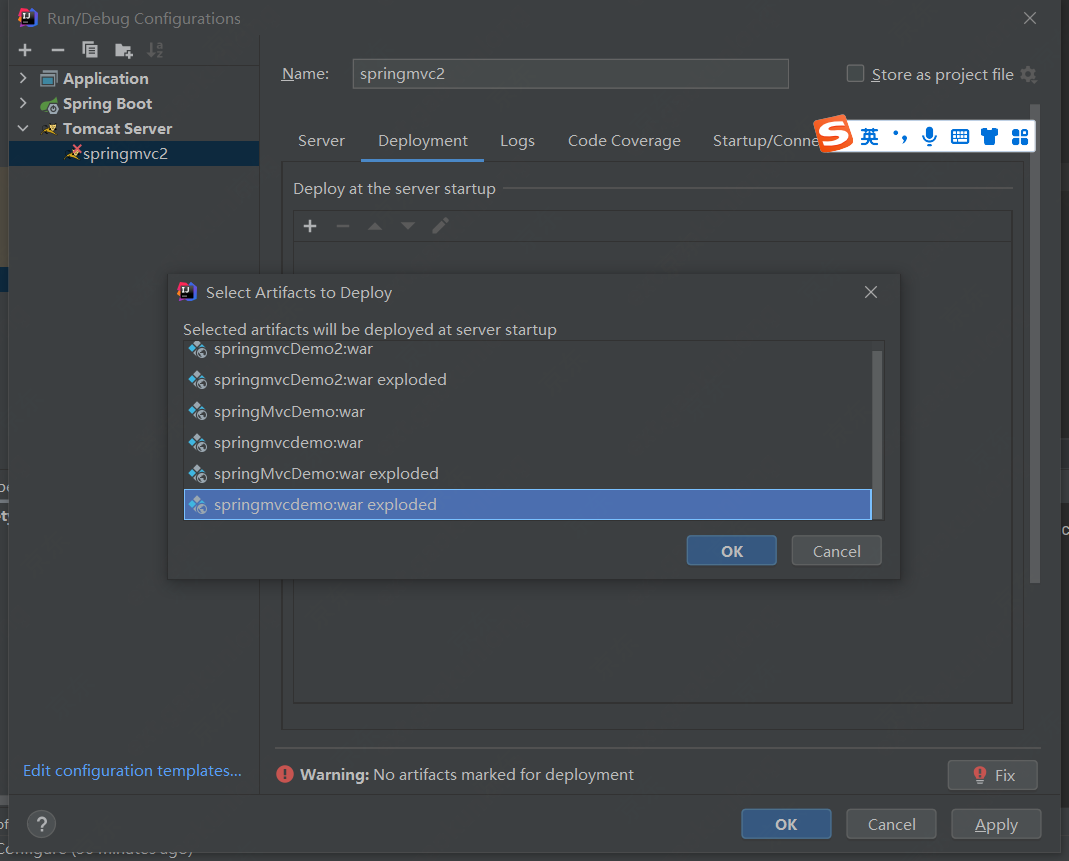Click the Sogou microphone voice input icon
The image size is (1069, 861).
[x=929, y=136]
